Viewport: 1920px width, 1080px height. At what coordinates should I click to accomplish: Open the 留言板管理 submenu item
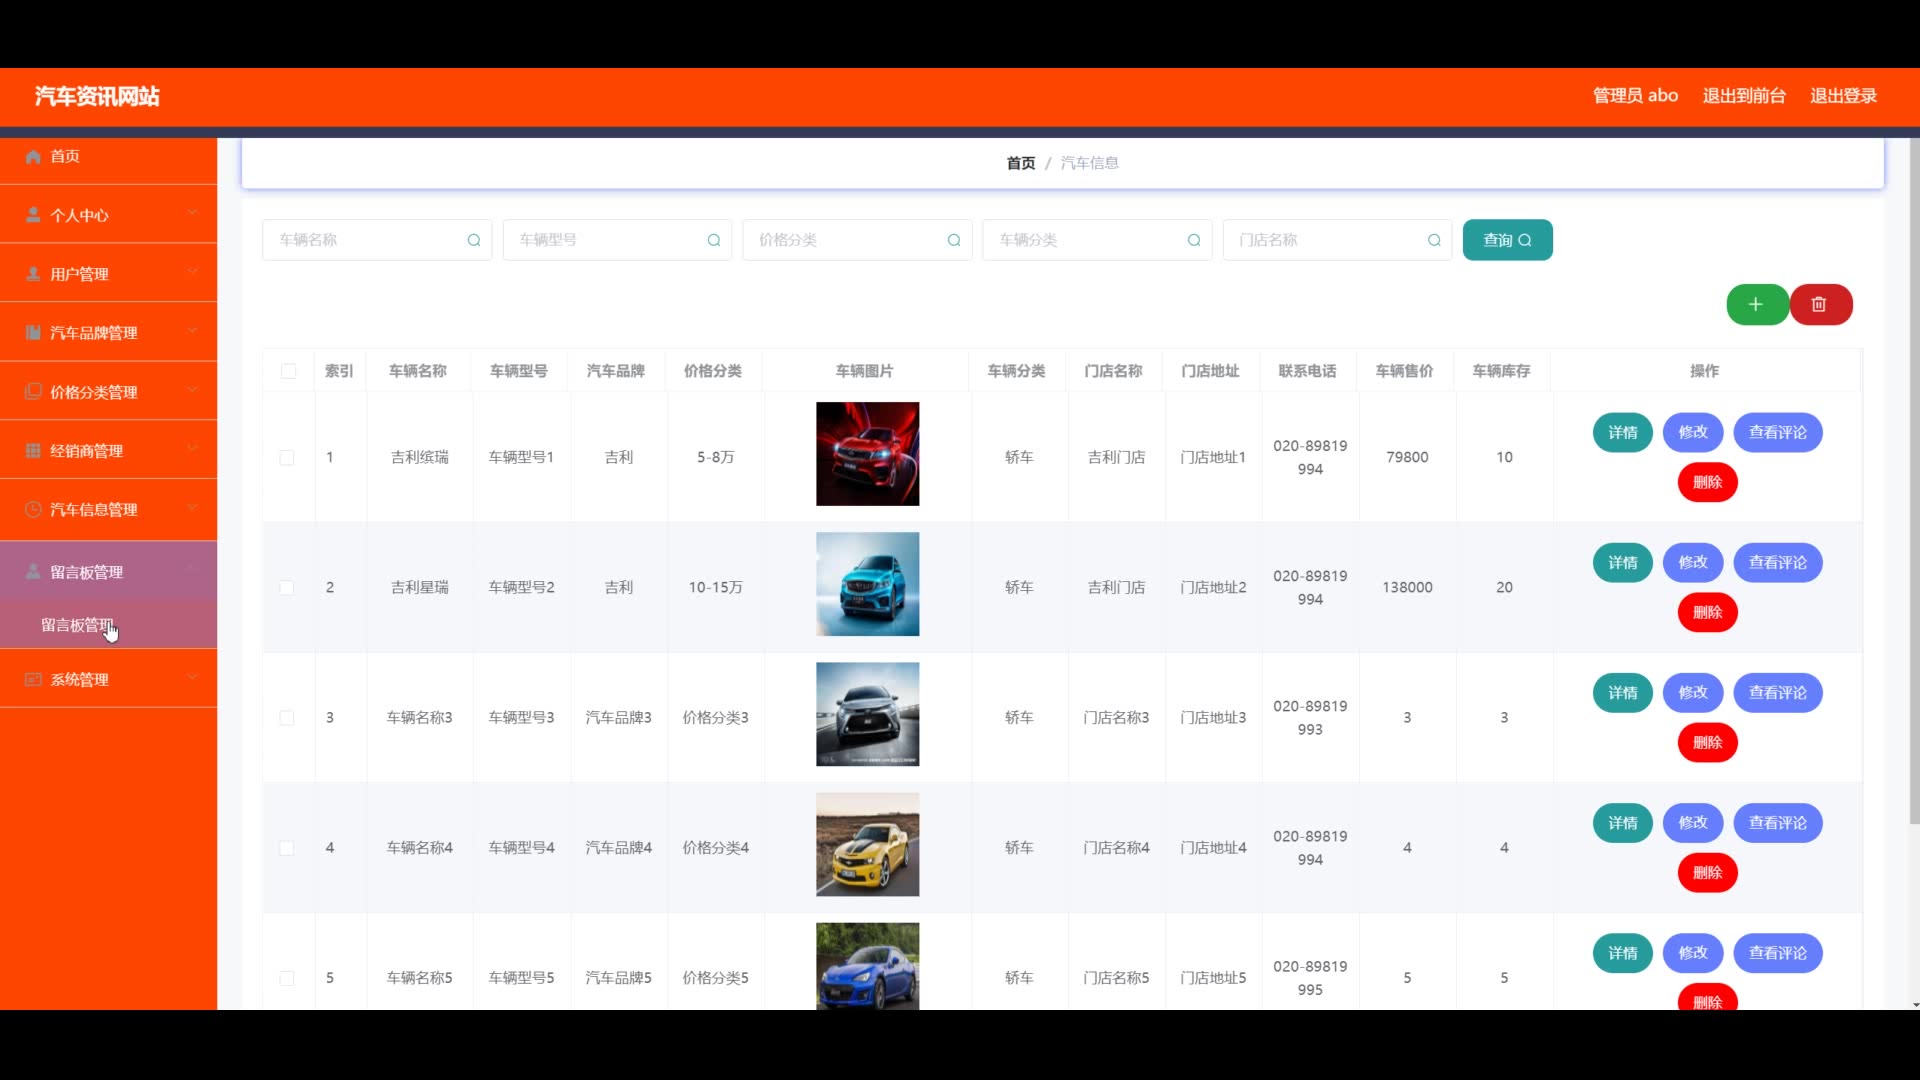tap(76, 625)
